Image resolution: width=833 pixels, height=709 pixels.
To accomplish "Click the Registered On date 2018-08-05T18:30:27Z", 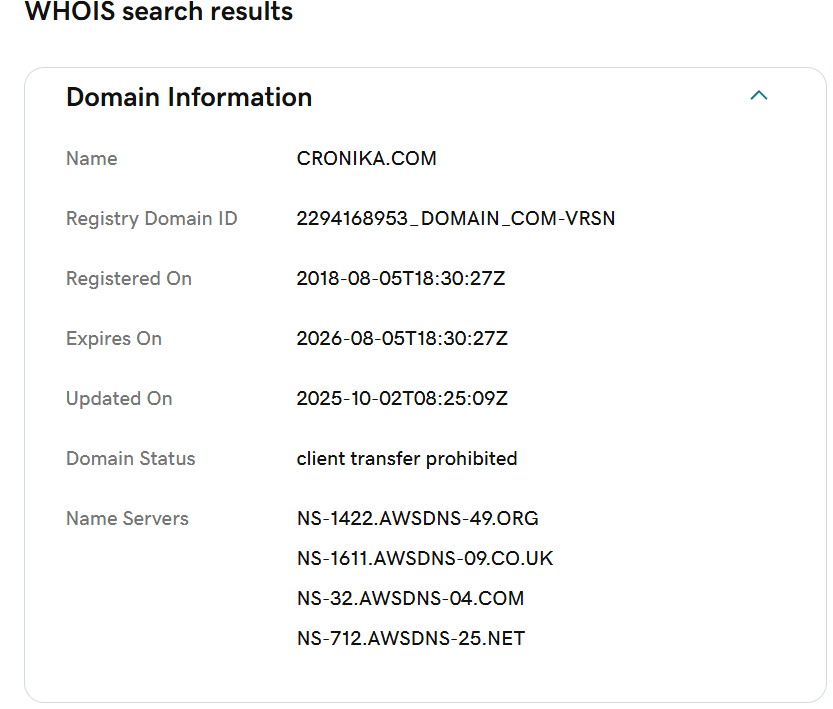I will 401,278.
